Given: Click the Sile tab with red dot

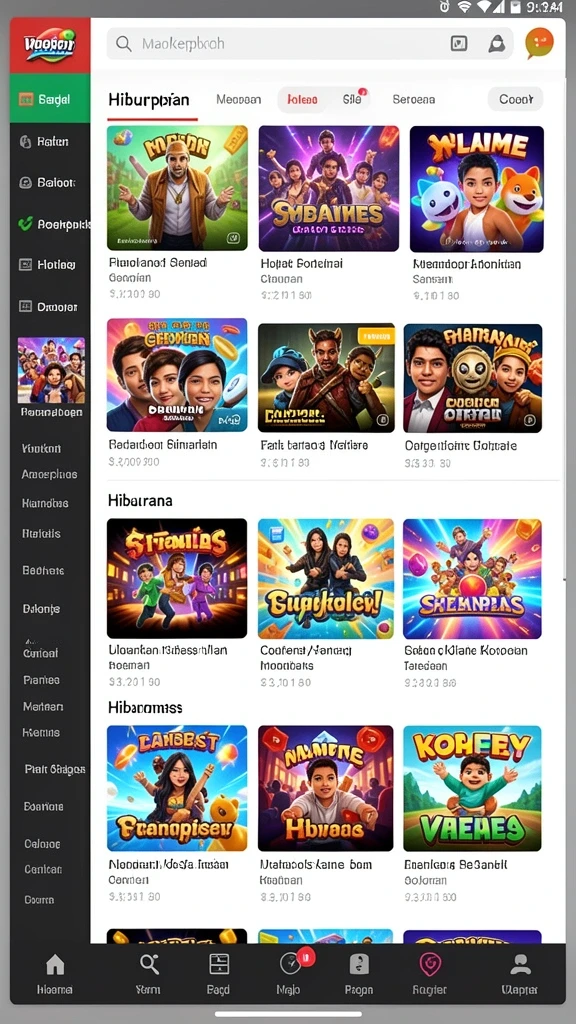Looking at the screenshot, I should pos(353,99).
